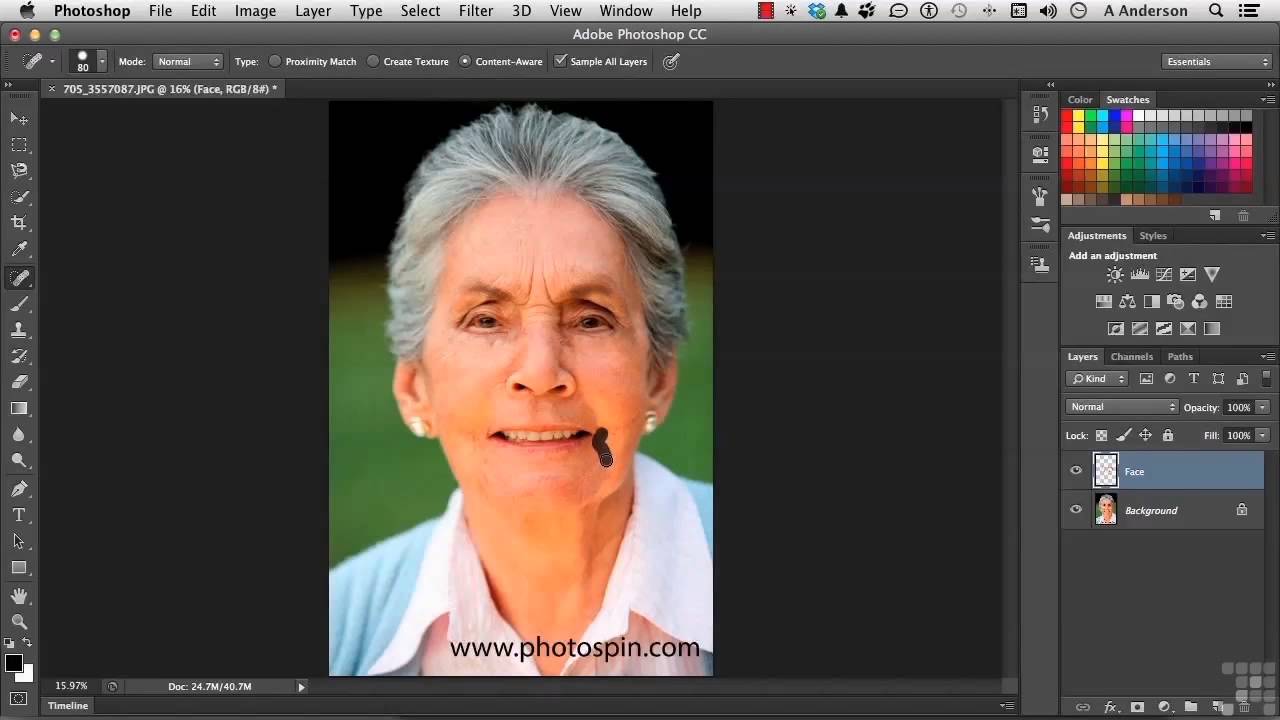Open the layer style fx button
This screenshot has width=1280, height=720.
click(1110, 707)
